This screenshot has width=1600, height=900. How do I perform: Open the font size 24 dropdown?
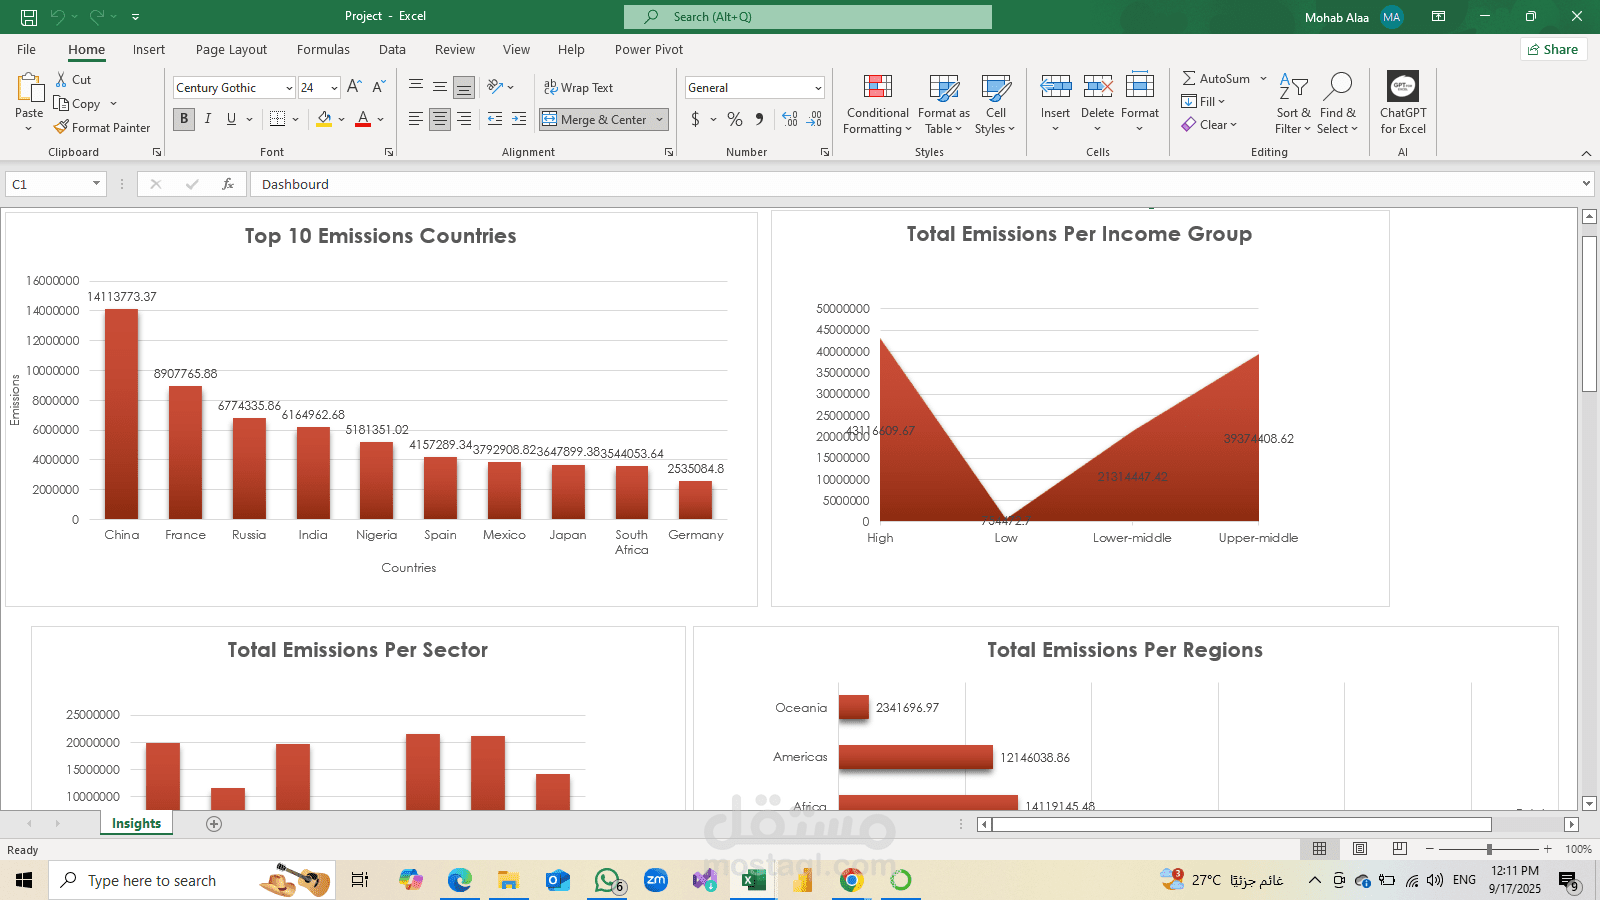coord(334,88)
